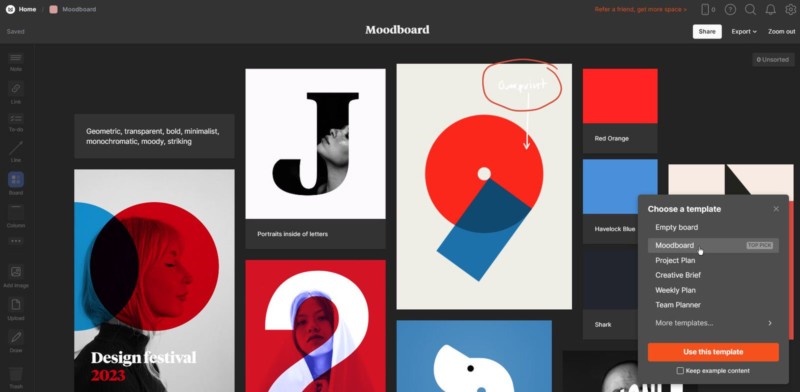Select the Board tool in sidebar

[x=16, y=184]
